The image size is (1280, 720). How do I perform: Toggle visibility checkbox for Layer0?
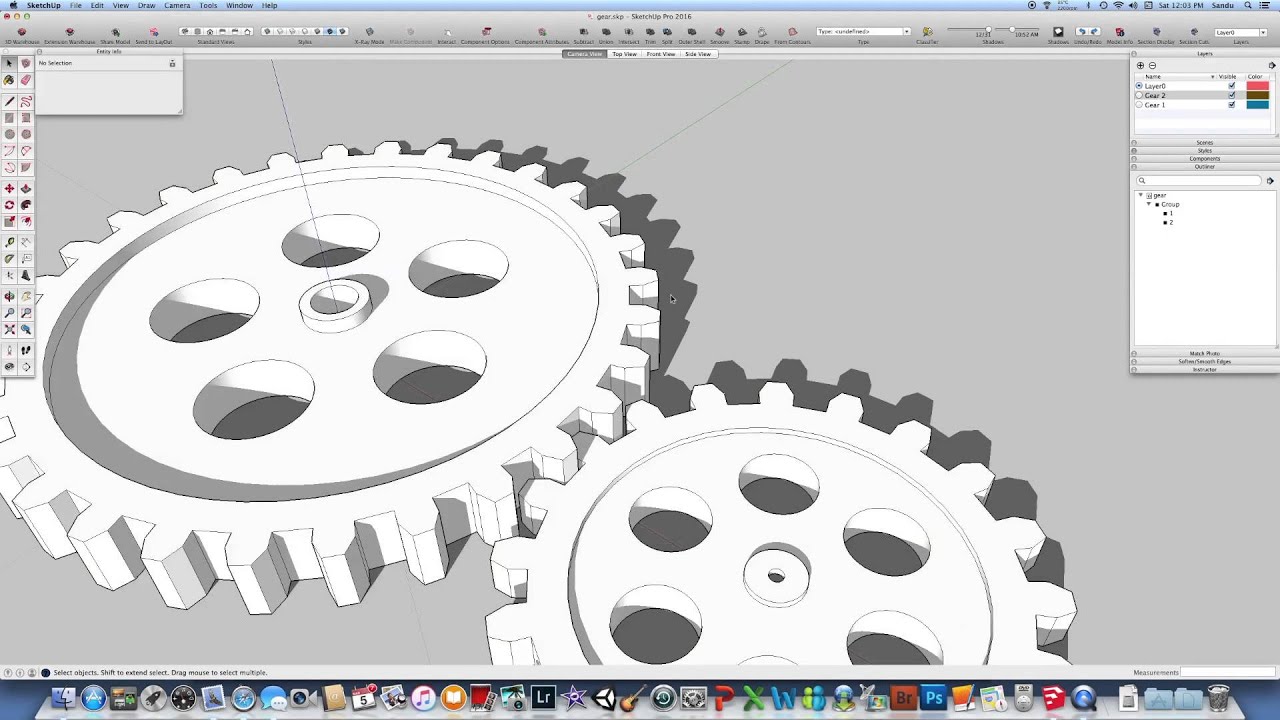pos(1231,86)
